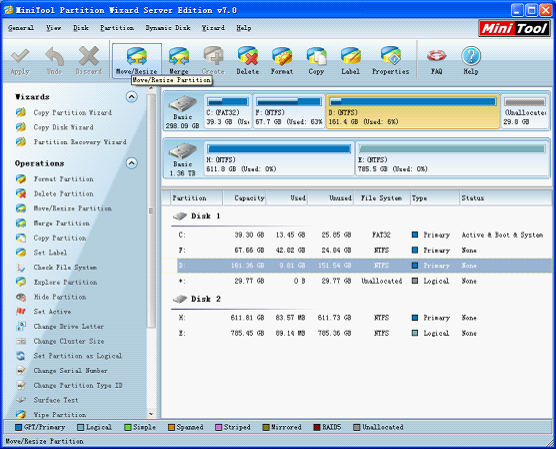
Task: Select C: FAT32 partition block in disk map
Action: pos(228,111)
